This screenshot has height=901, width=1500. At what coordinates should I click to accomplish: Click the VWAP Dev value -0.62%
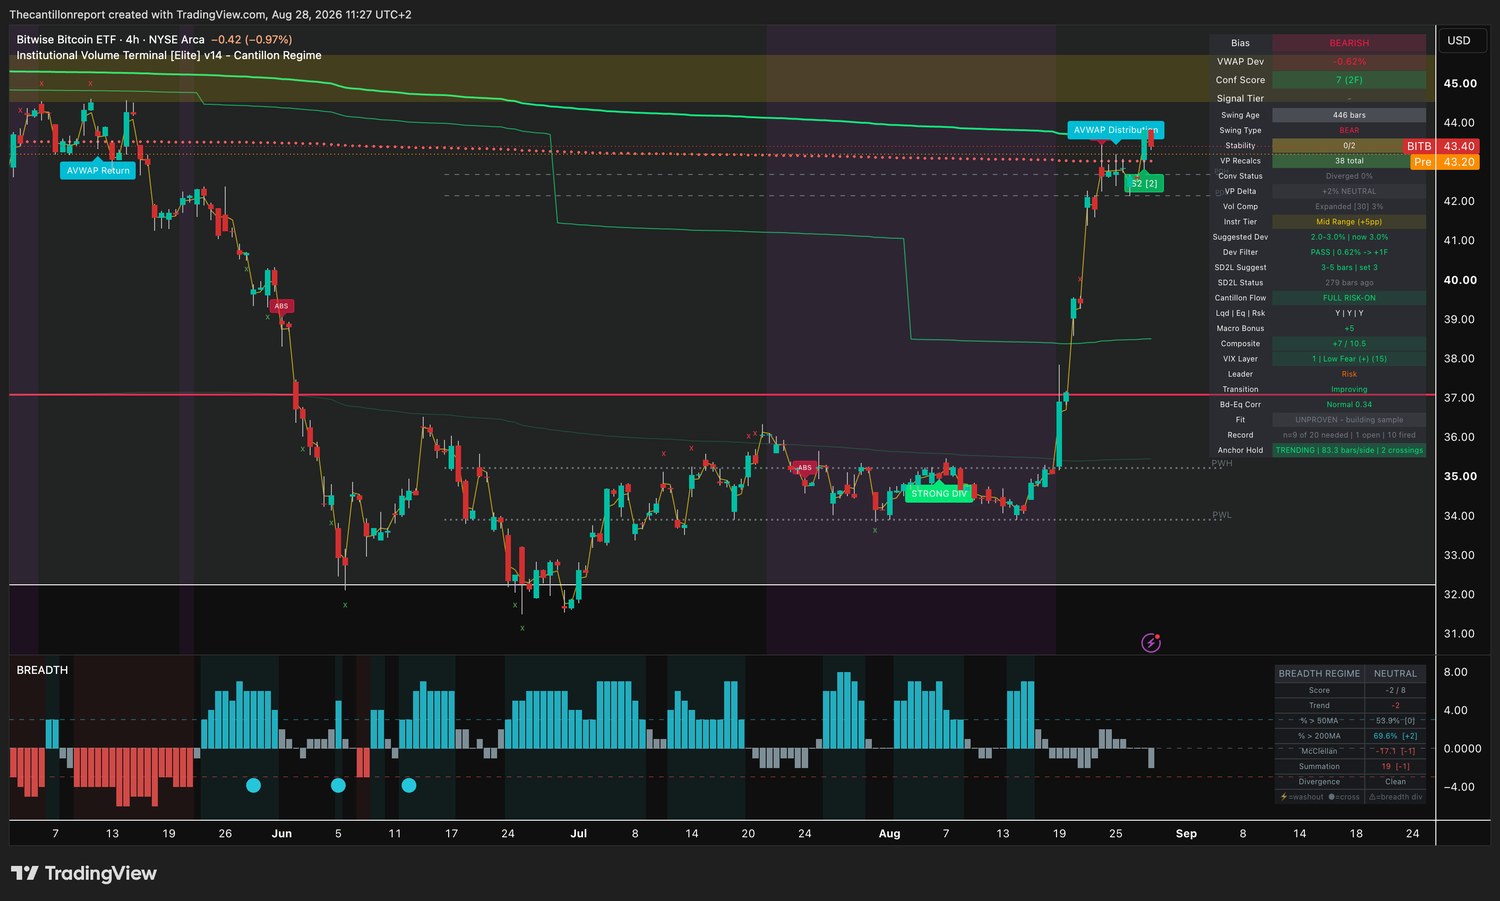coord(1349,62)
